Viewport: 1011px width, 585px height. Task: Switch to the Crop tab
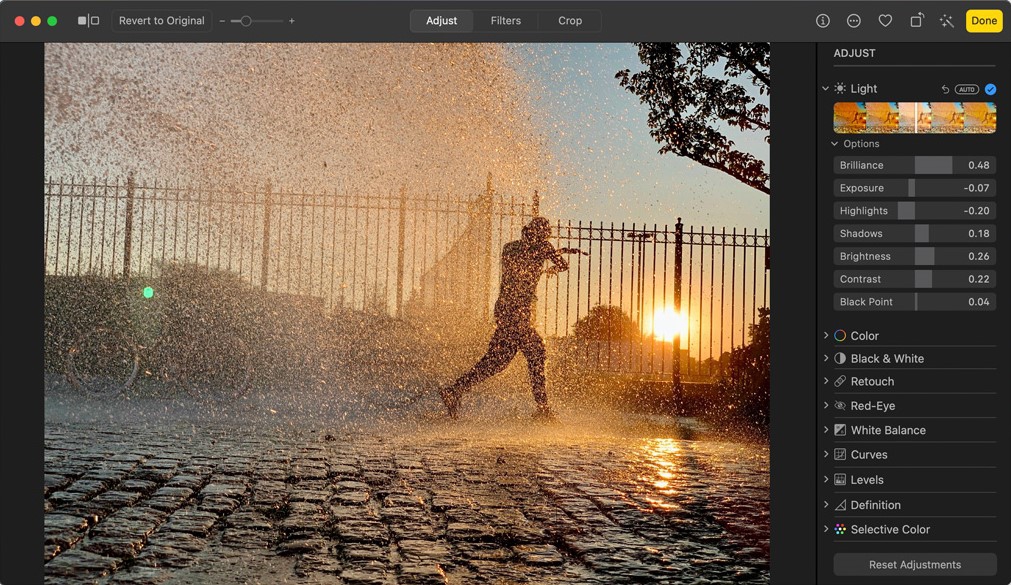click(x=570, y=21)
